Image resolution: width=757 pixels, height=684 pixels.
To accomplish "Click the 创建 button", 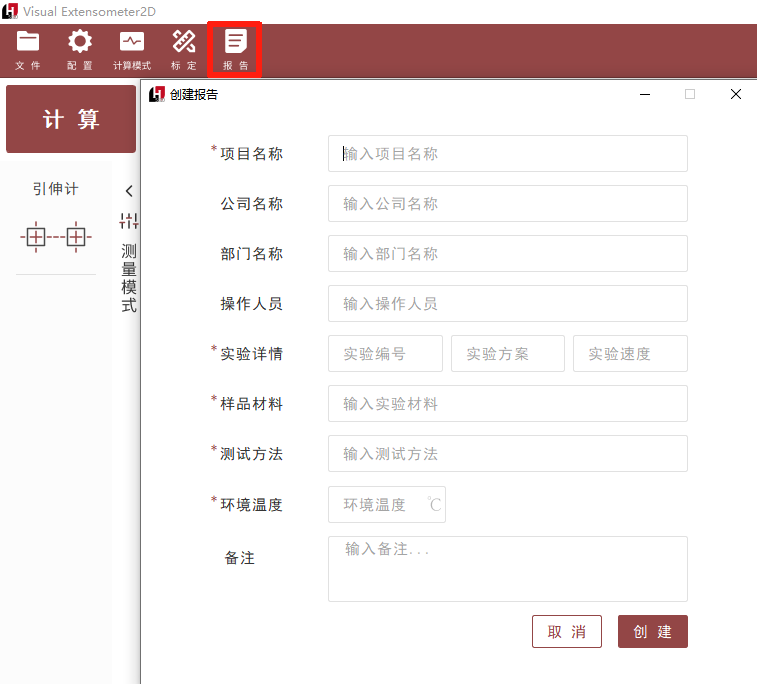I will point(652,632).
